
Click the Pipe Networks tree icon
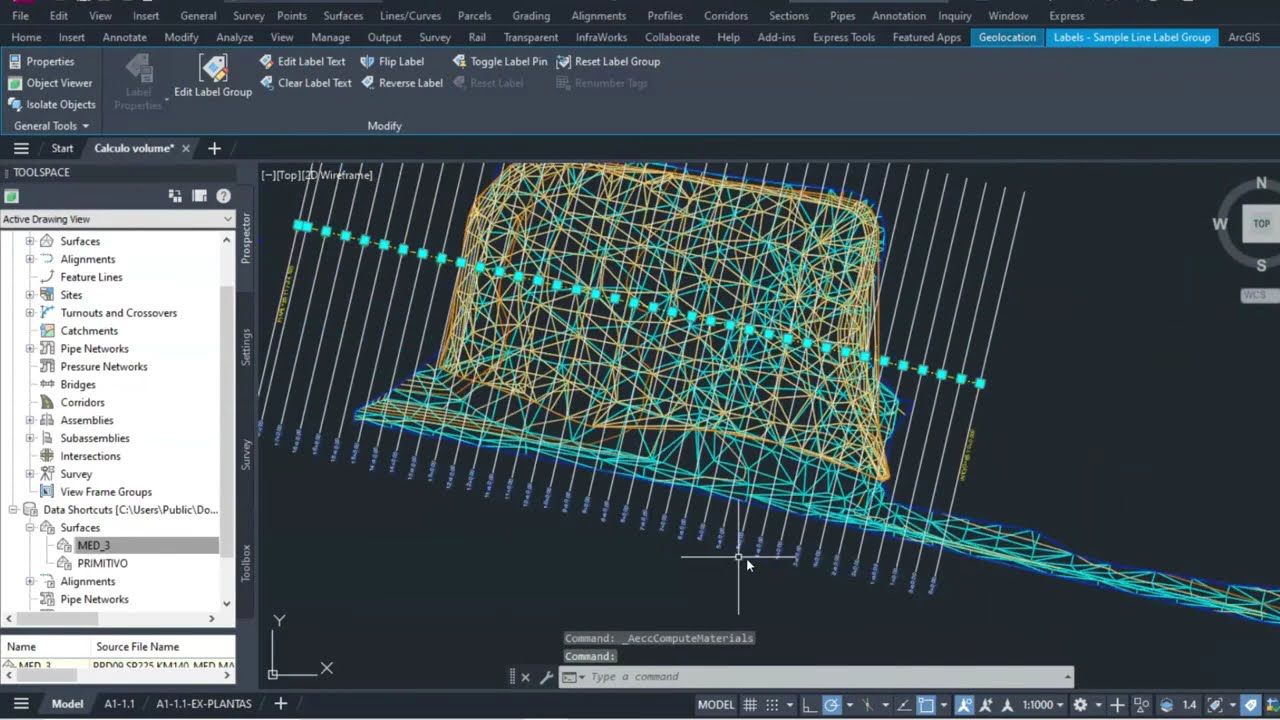[x=46, y=349]
